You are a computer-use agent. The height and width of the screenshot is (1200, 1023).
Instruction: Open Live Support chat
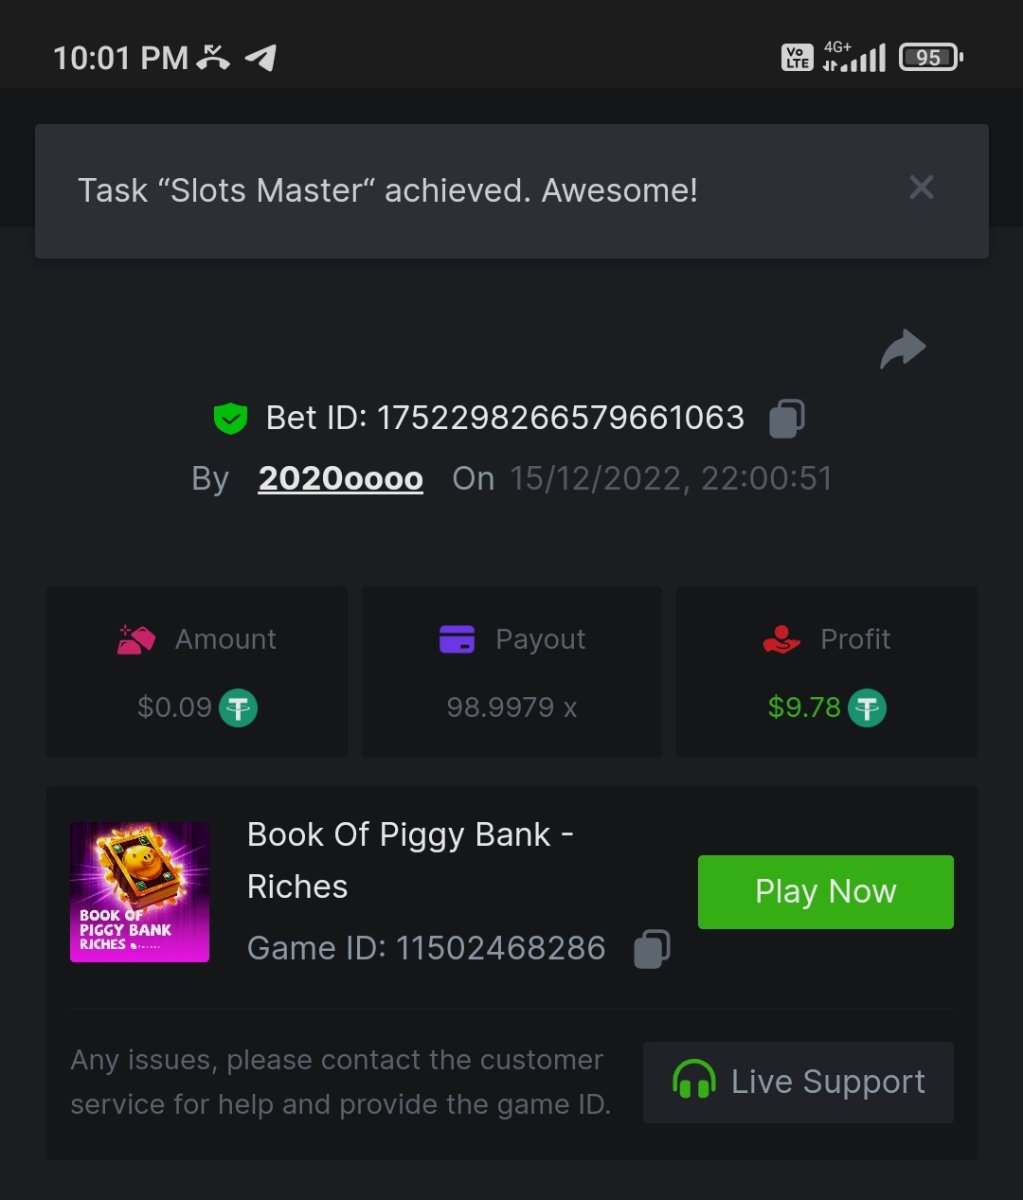tap(798, 1082)
